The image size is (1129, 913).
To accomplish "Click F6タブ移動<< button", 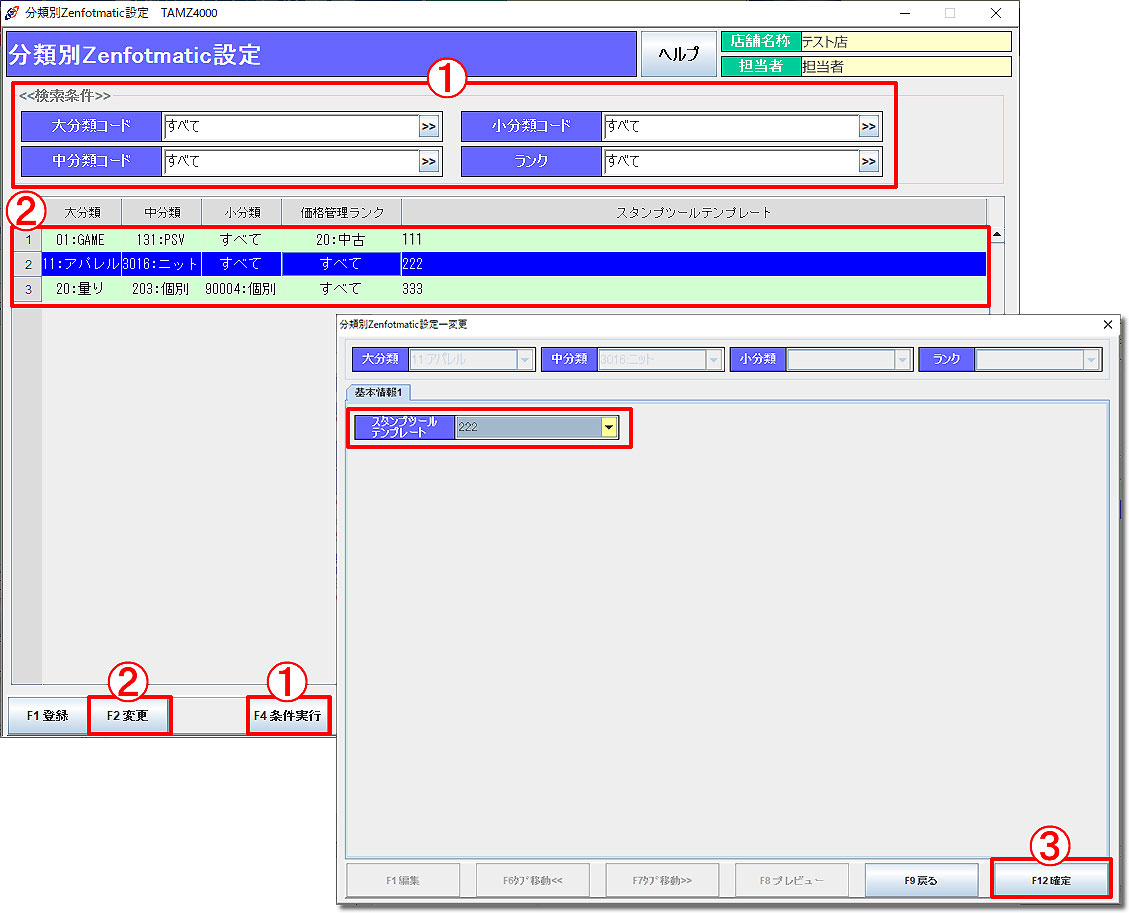I will (533, 881).
